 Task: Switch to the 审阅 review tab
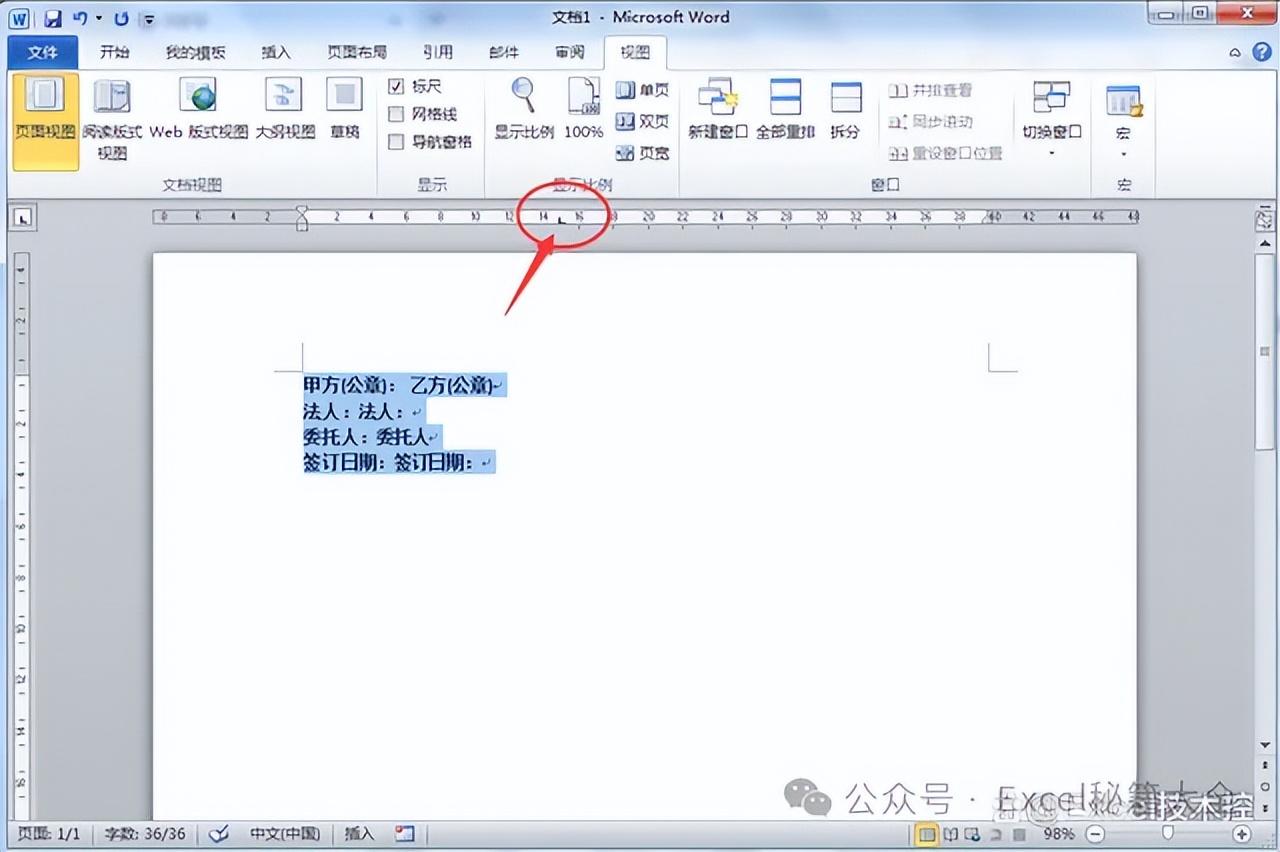click(x=570, y=52)
